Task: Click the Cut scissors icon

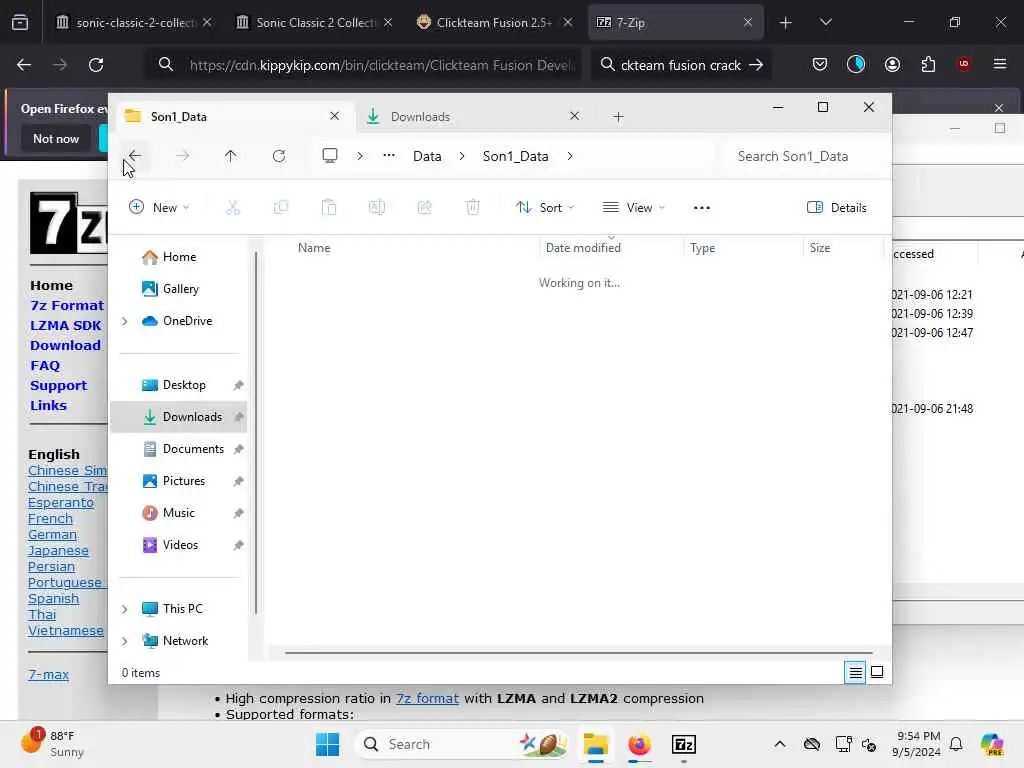Action: [232, 208]
